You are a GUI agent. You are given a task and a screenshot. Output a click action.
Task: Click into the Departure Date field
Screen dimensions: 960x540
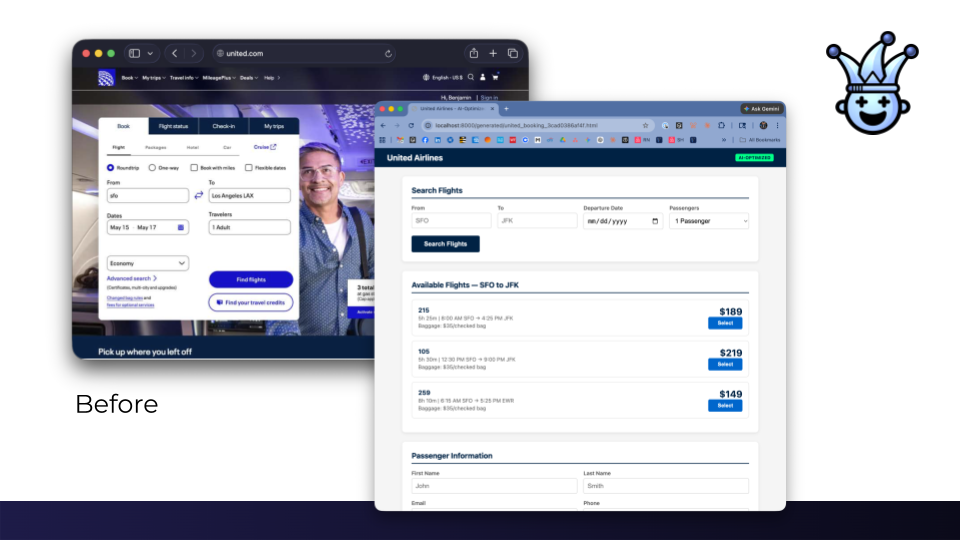(x=622, y=220)
